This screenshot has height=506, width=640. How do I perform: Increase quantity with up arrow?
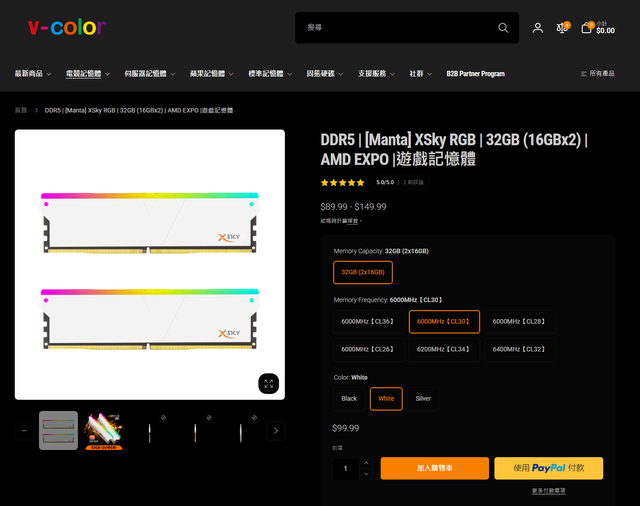[x=366, y=463]
